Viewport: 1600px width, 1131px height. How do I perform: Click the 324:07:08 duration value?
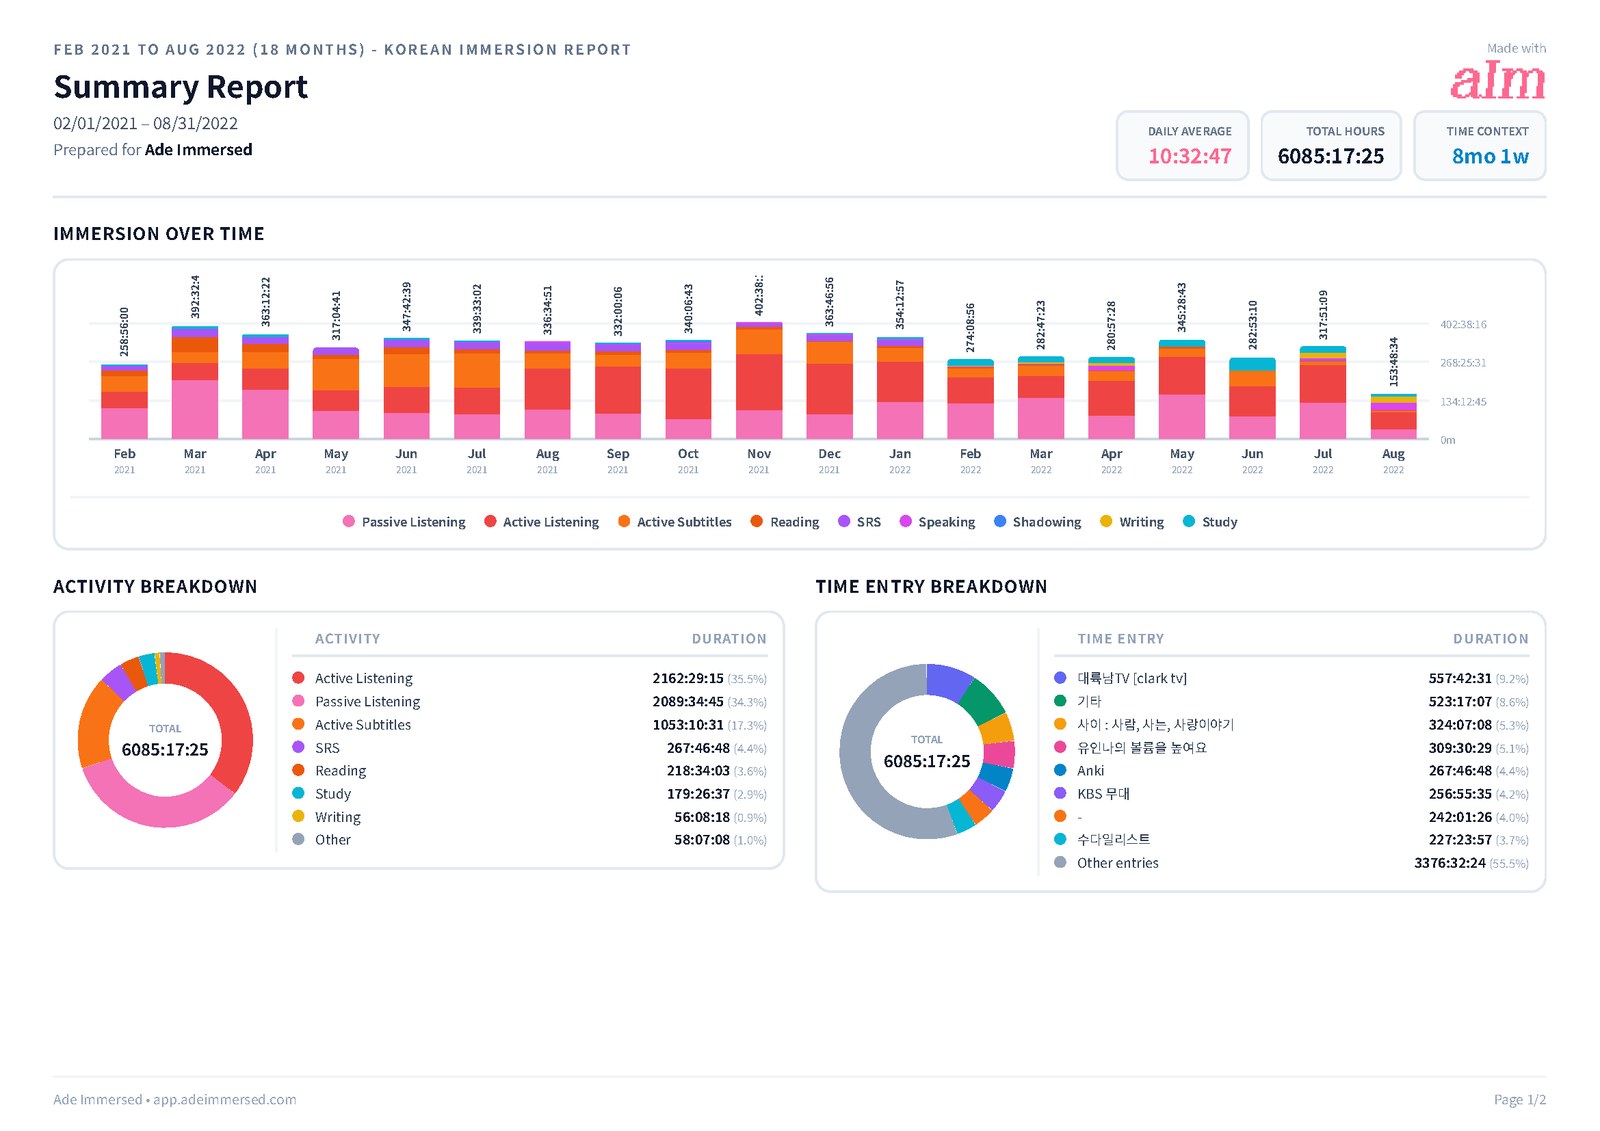(x=1460, y=724)
